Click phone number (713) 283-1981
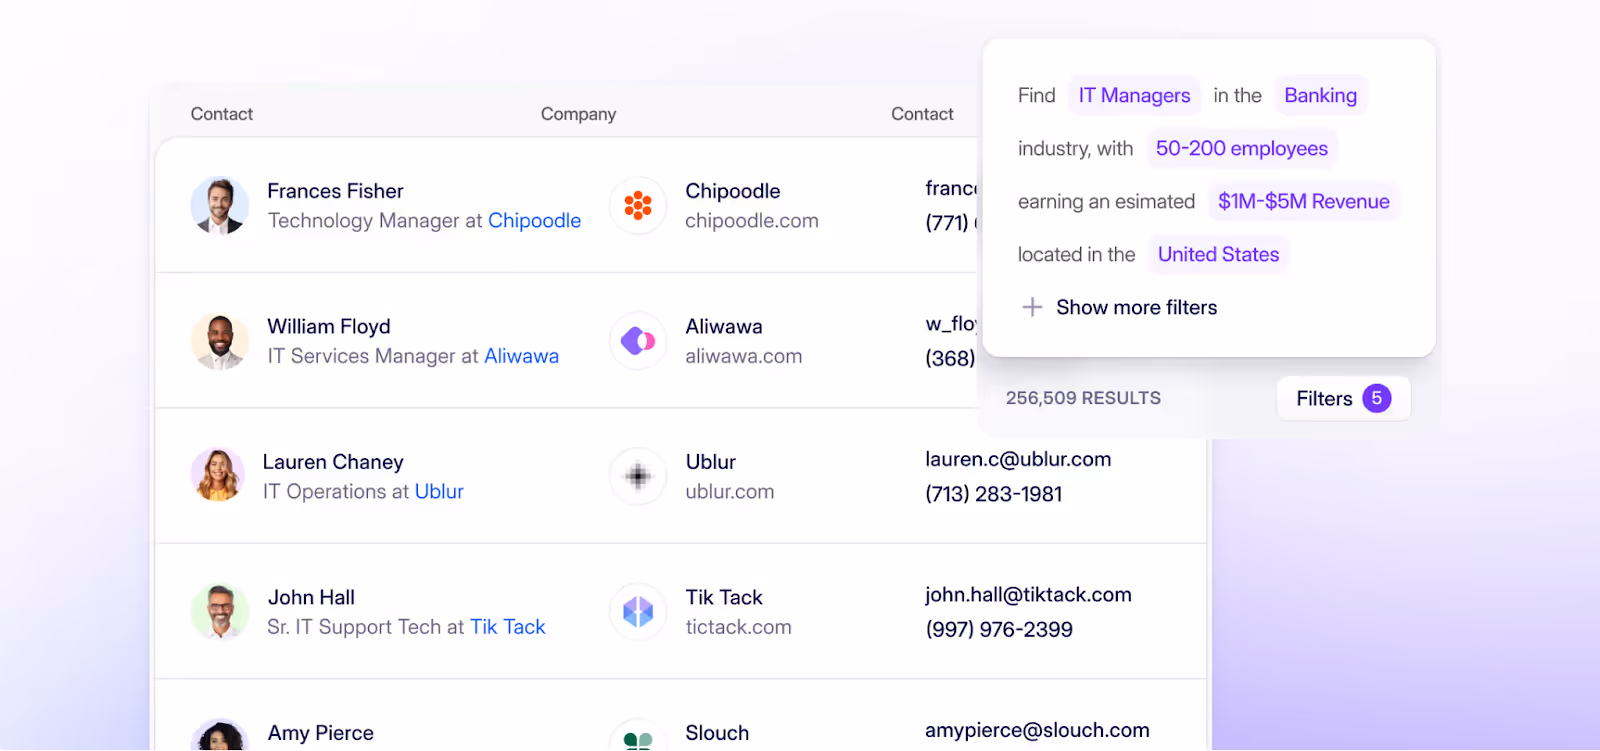The height and width of the screenshot is (751, 1600). (993, 494)
